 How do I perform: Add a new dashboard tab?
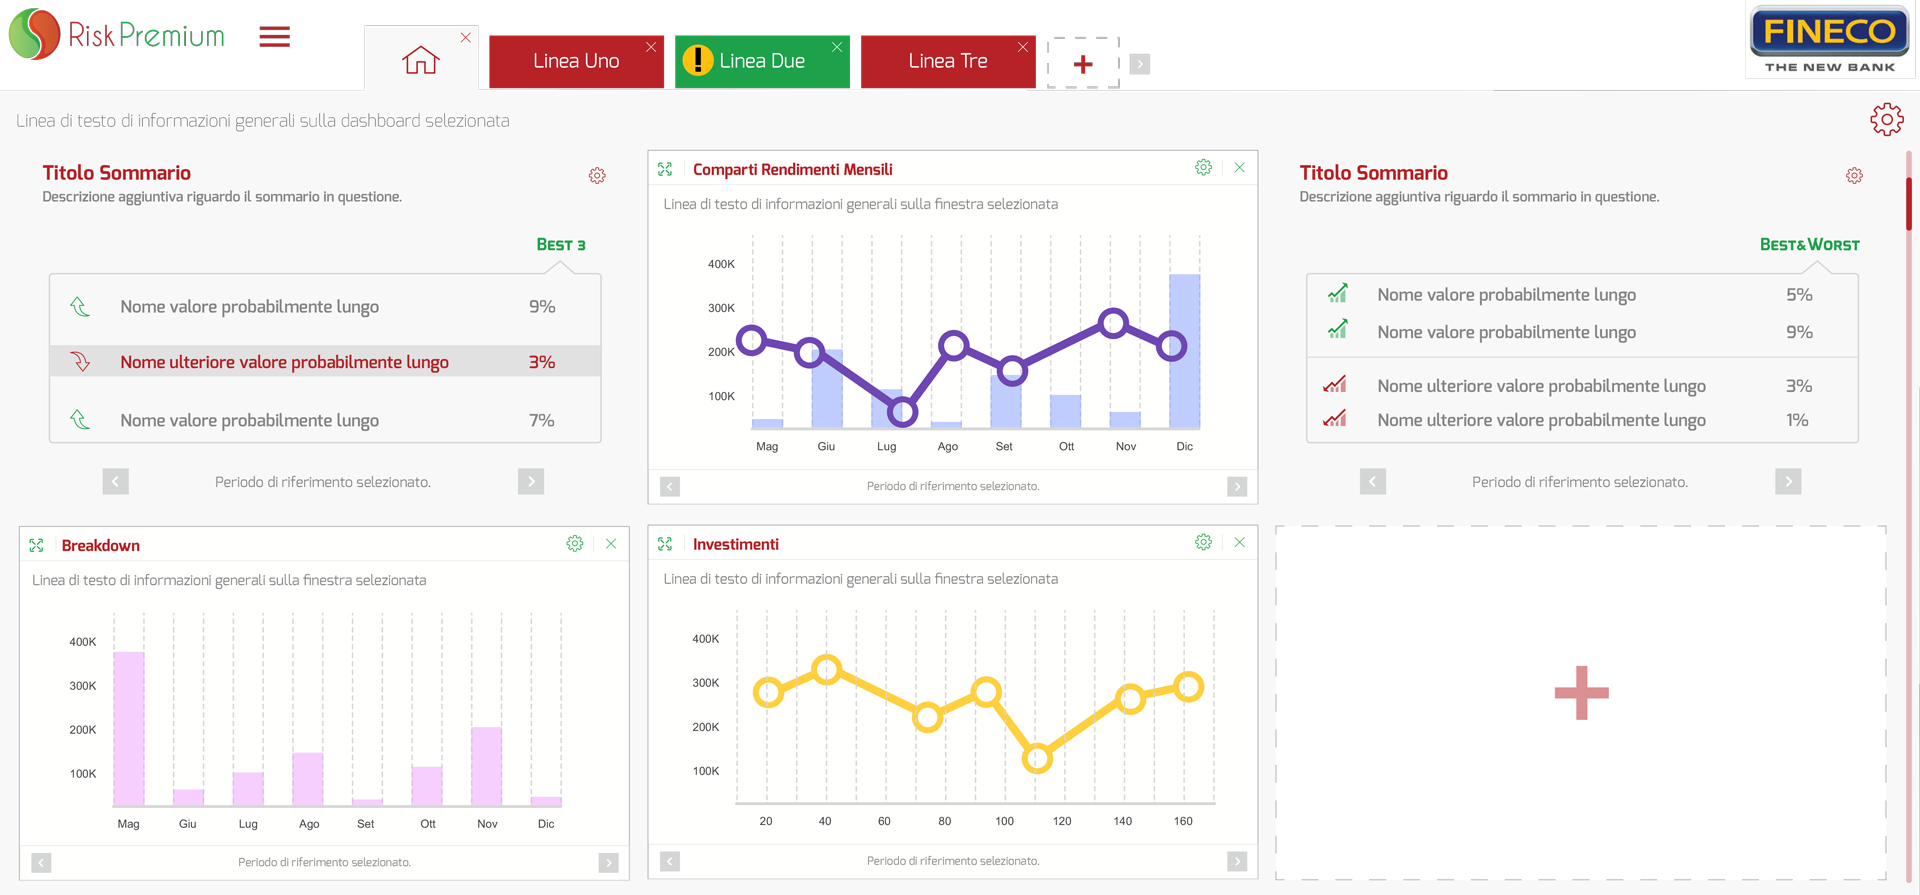click(x=1083, y=64)
